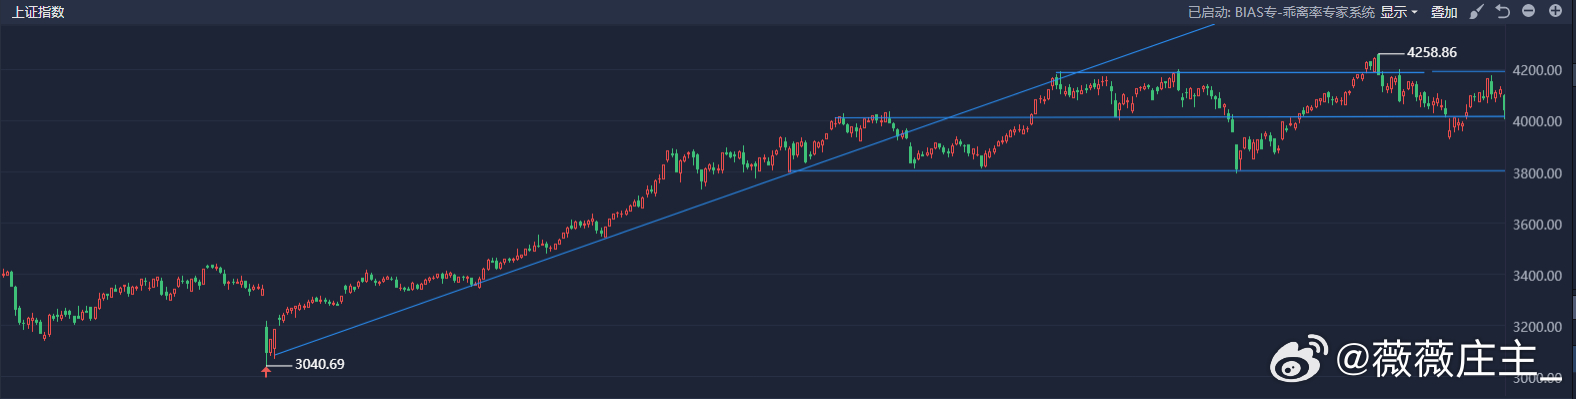Click the 3400.00 price axis label
Screen dimensions: 1576x399
click(x=1537, y=275)
